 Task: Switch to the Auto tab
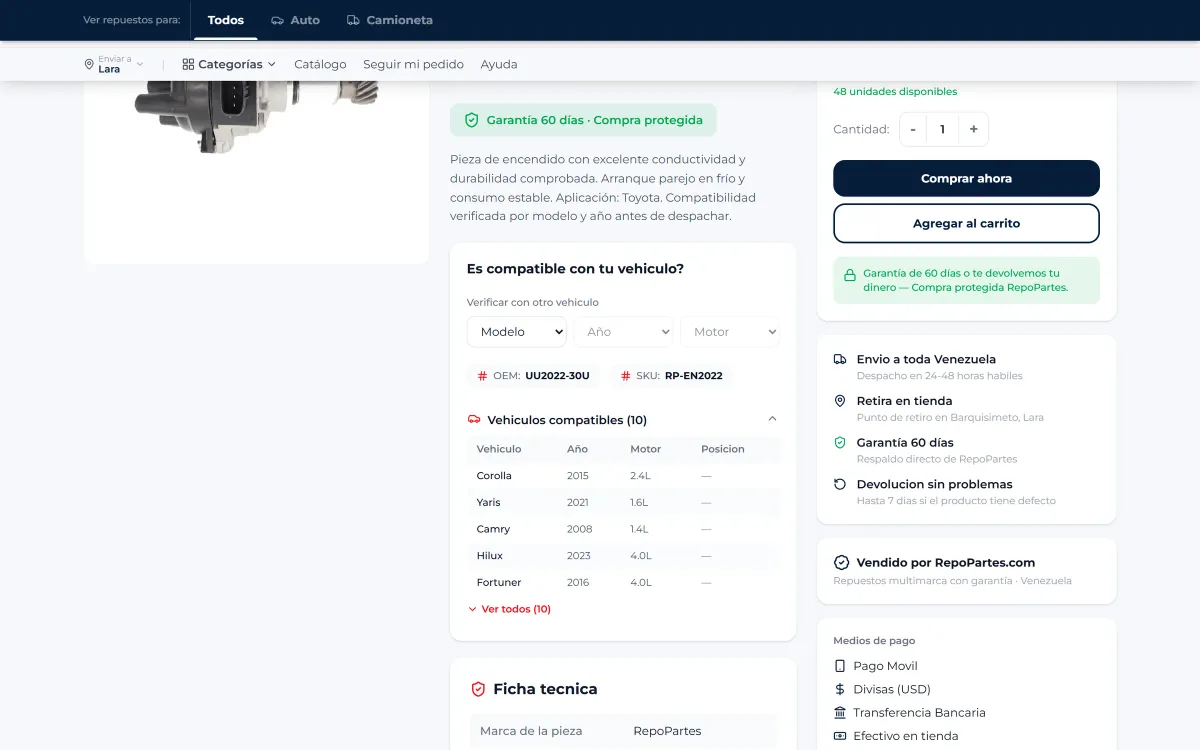point(295,20)
